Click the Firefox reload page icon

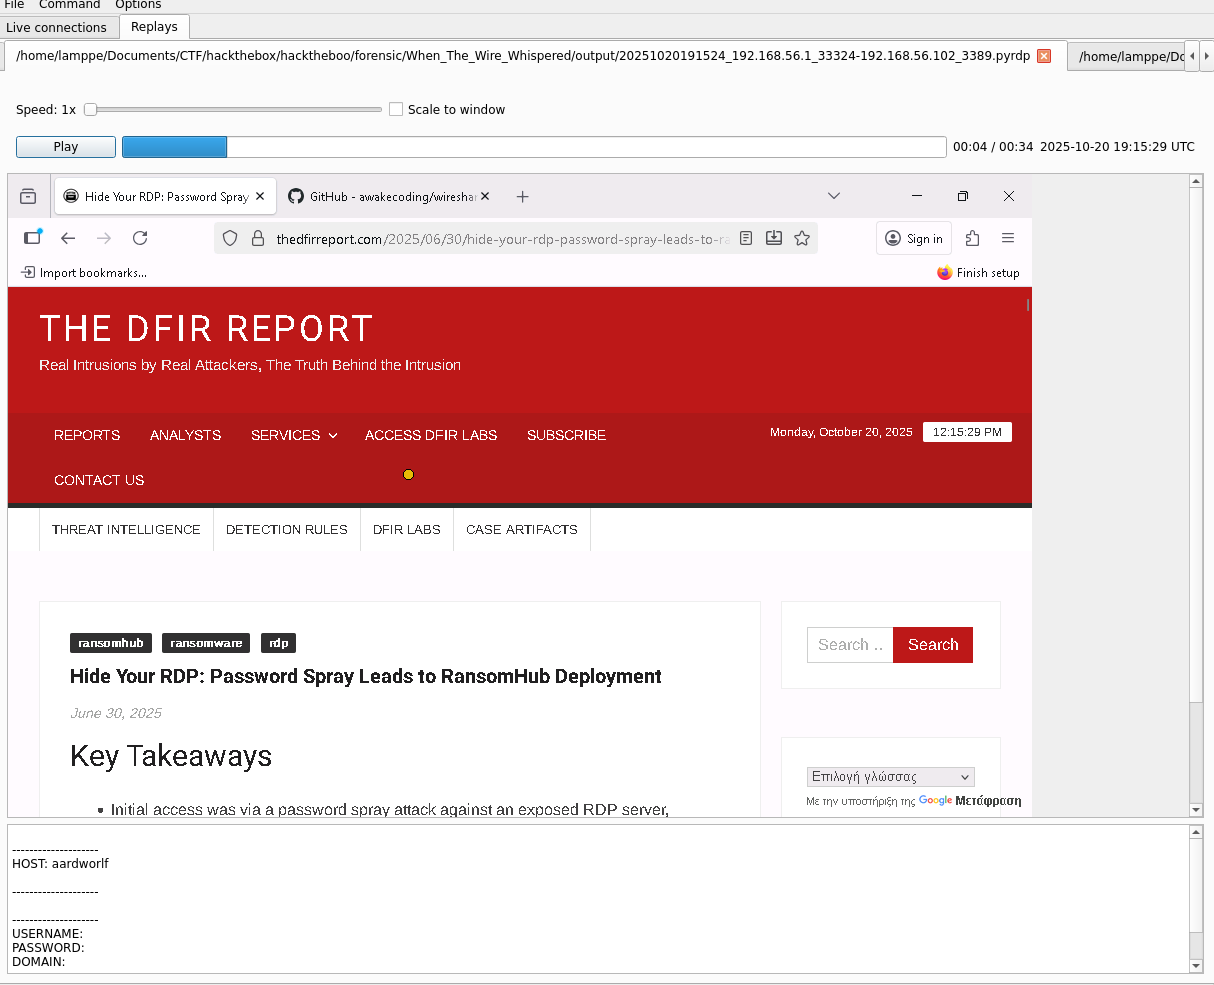140,238
